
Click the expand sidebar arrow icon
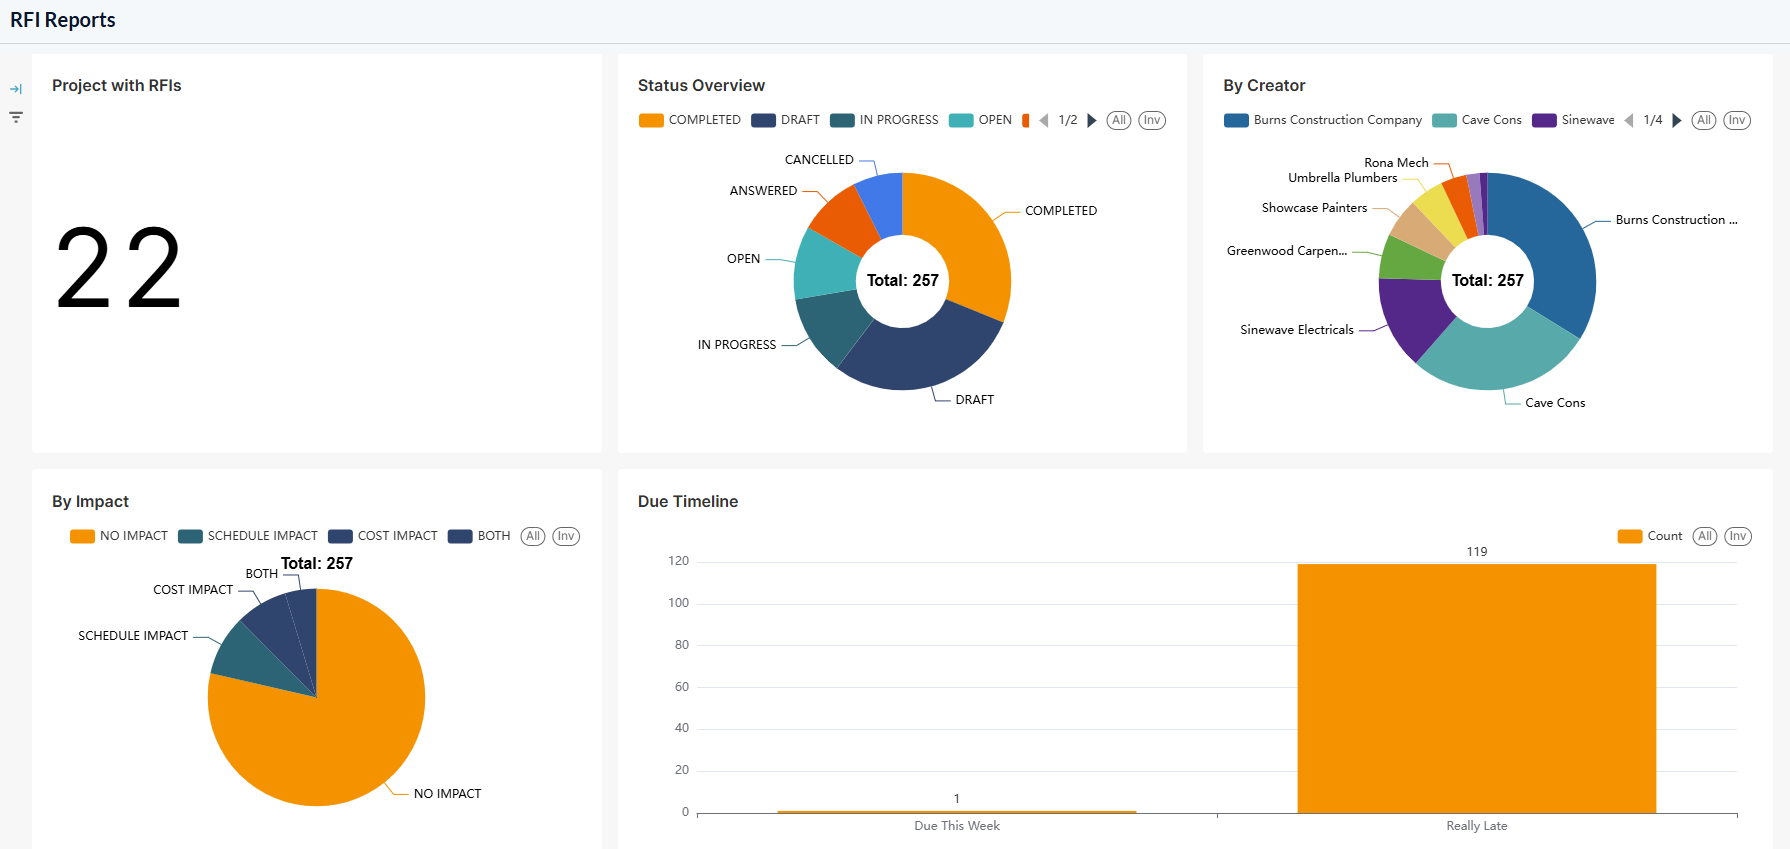16,89
